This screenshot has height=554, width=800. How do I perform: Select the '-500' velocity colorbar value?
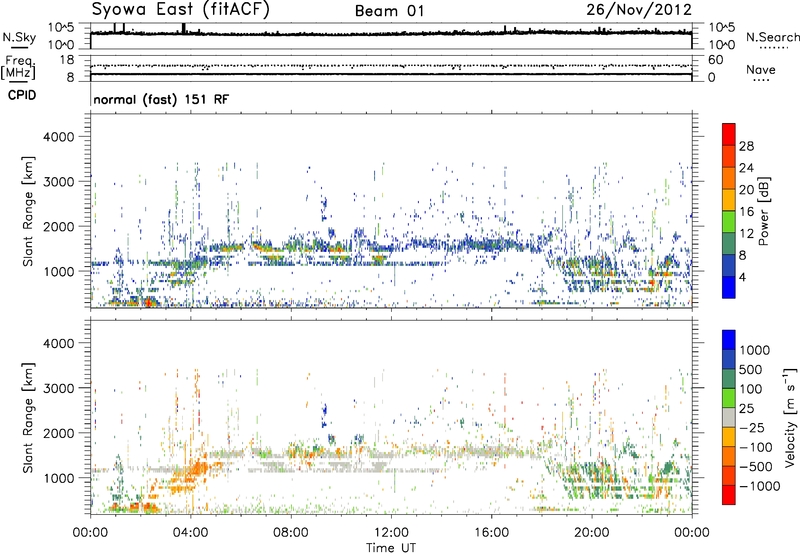(756, 466)
